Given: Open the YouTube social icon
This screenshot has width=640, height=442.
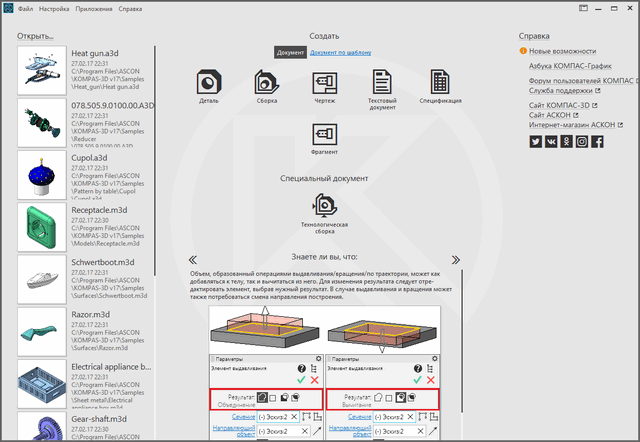Looking at the screenshot, I should point(582,142).
